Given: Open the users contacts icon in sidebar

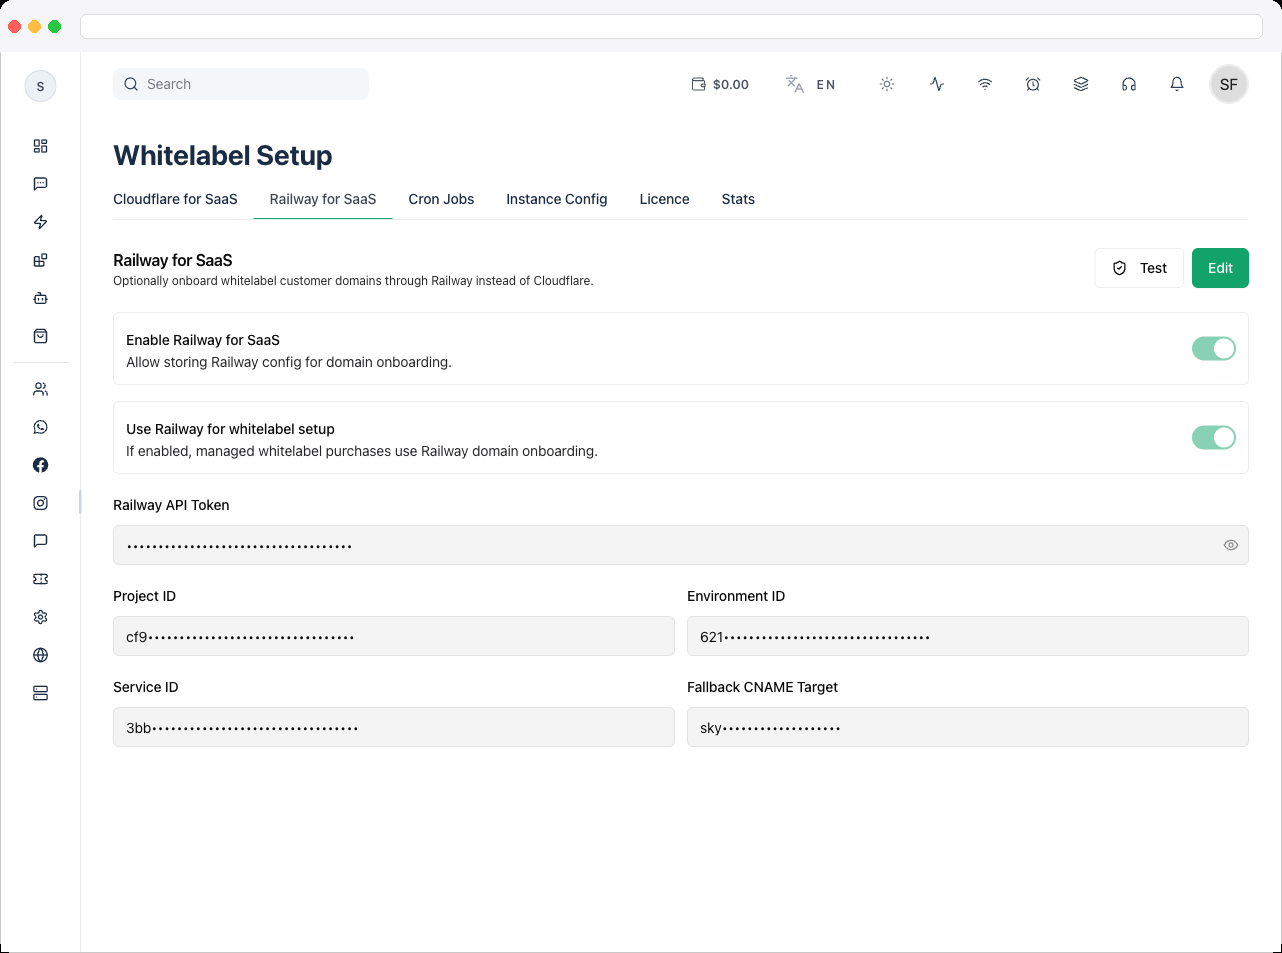Looking at the screenshot, I should click(40, 389).
